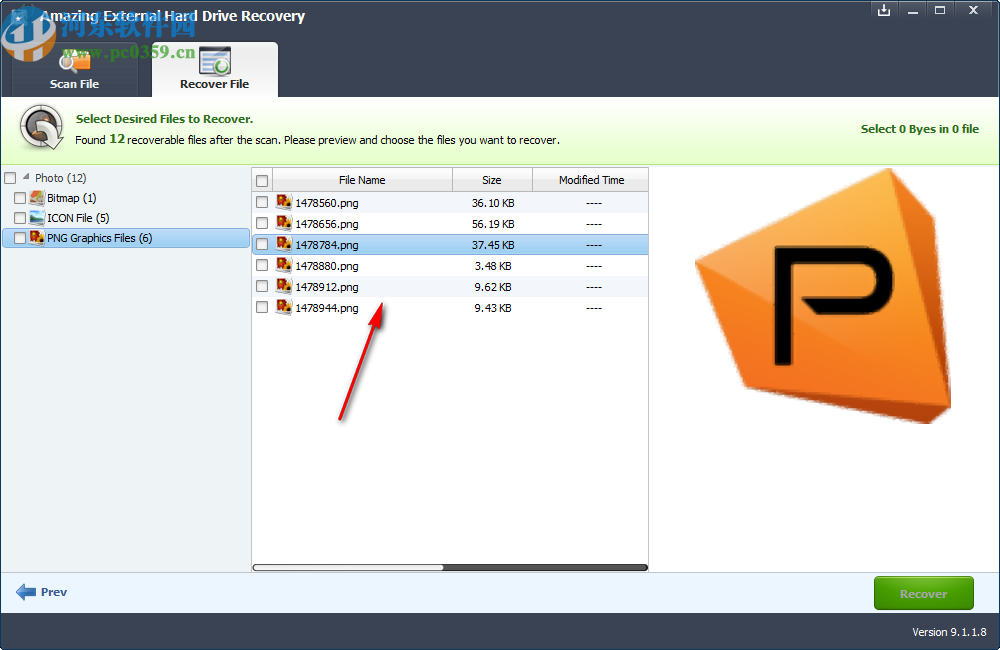Click the green Recover button
The width and height of the screenshot is (1000, 650).
point(923,593)
